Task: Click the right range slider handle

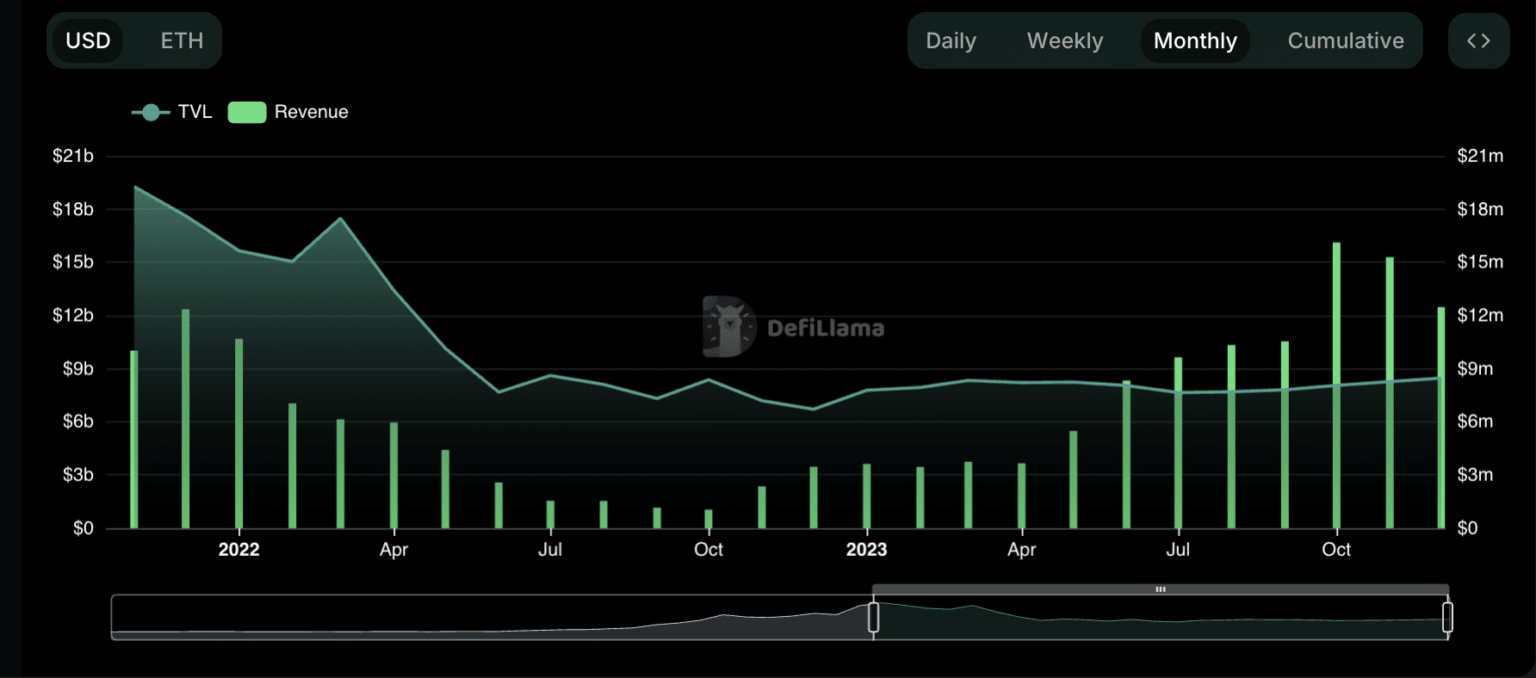Action: click(x=1447, y=617)
